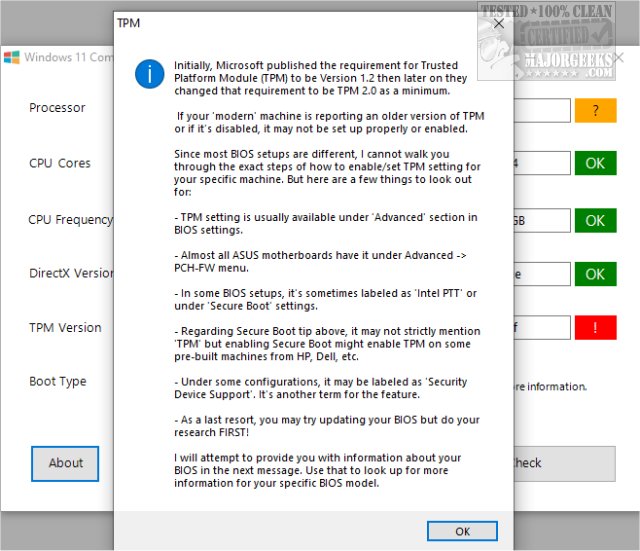Screen dimensions: 640x551
Task: Select the TPM Version label
Action: click(65, 328)
